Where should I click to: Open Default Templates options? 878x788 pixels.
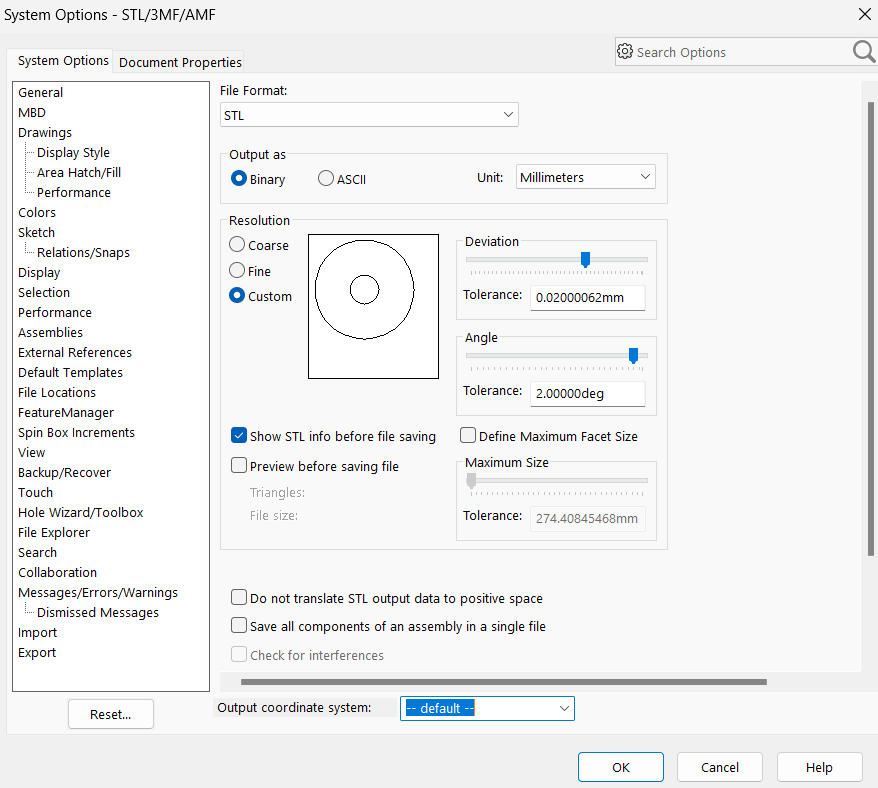[x=71, y=372]
